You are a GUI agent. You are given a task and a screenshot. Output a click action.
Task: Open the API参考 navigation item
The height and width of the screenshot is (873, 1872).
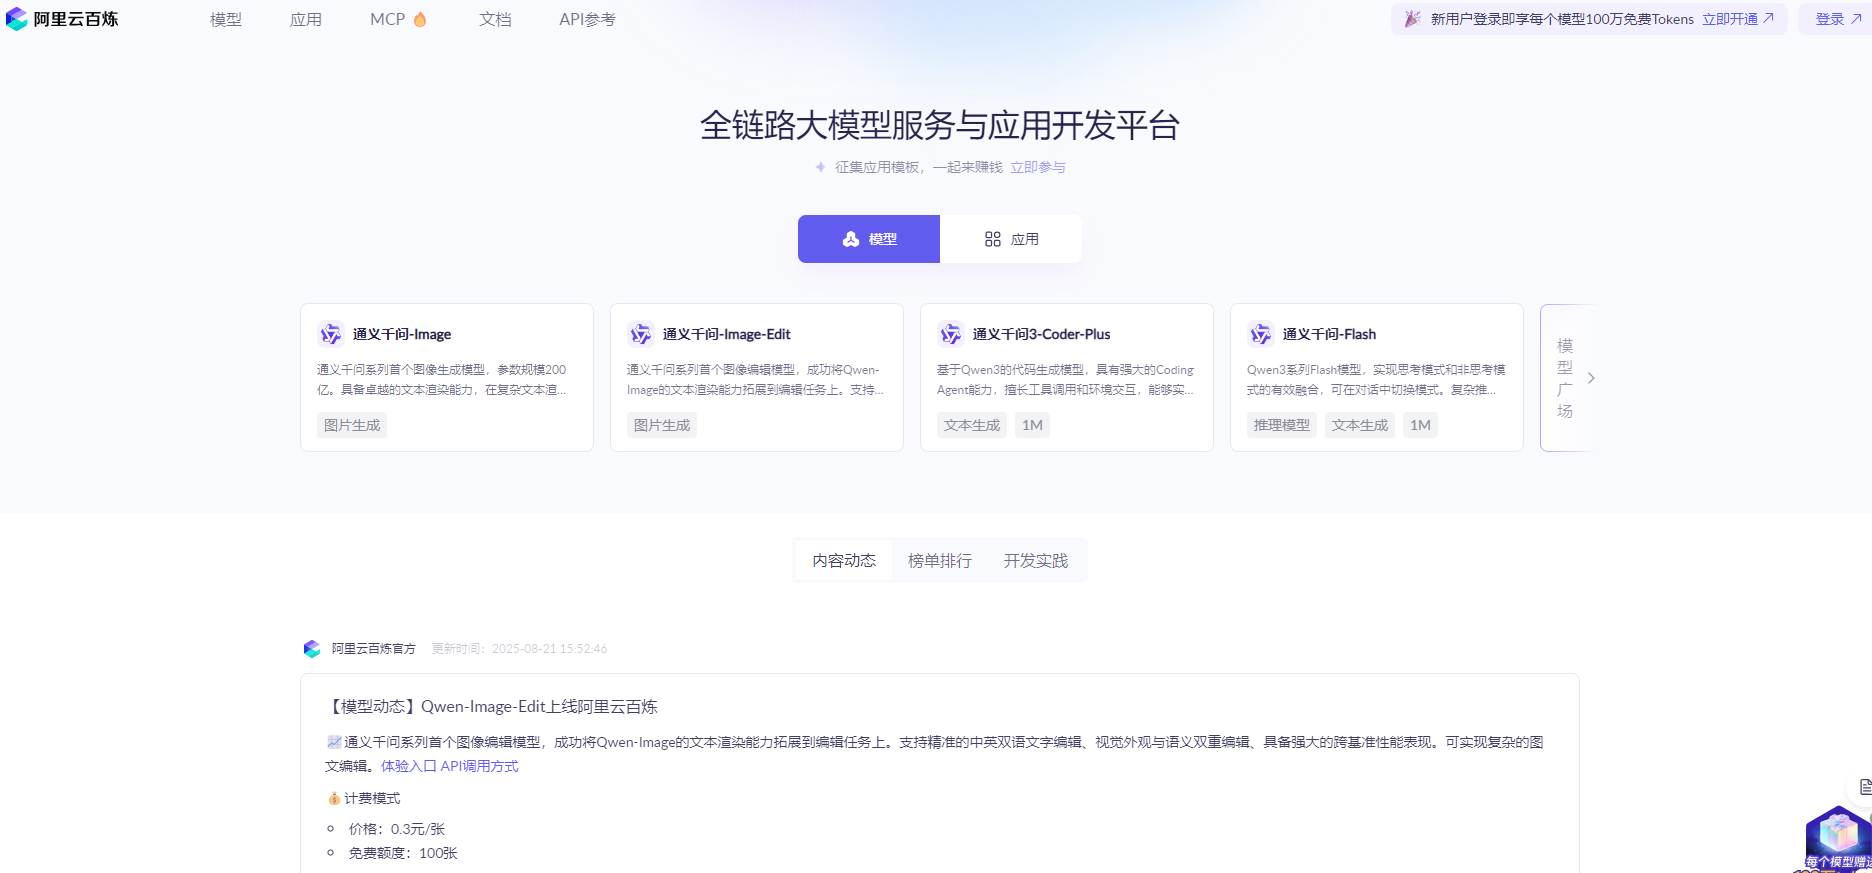click(587, 19)
